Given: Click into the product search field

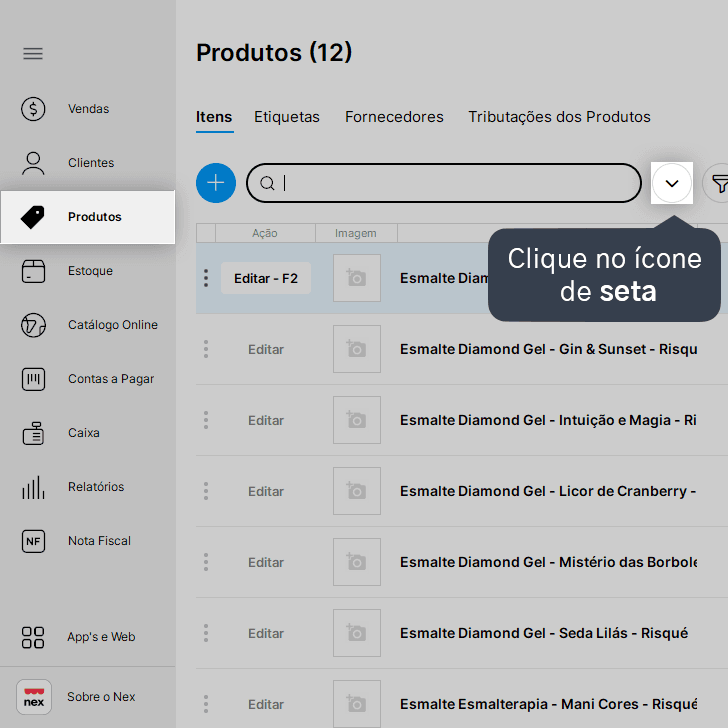Looking at the screenshot, I should (444, 183).
